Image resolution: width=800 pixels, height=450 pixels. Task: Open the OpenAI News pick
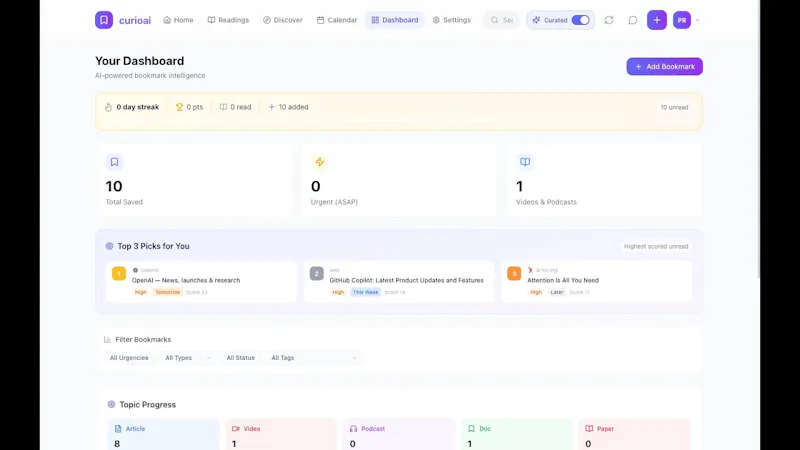pos(201,281)
